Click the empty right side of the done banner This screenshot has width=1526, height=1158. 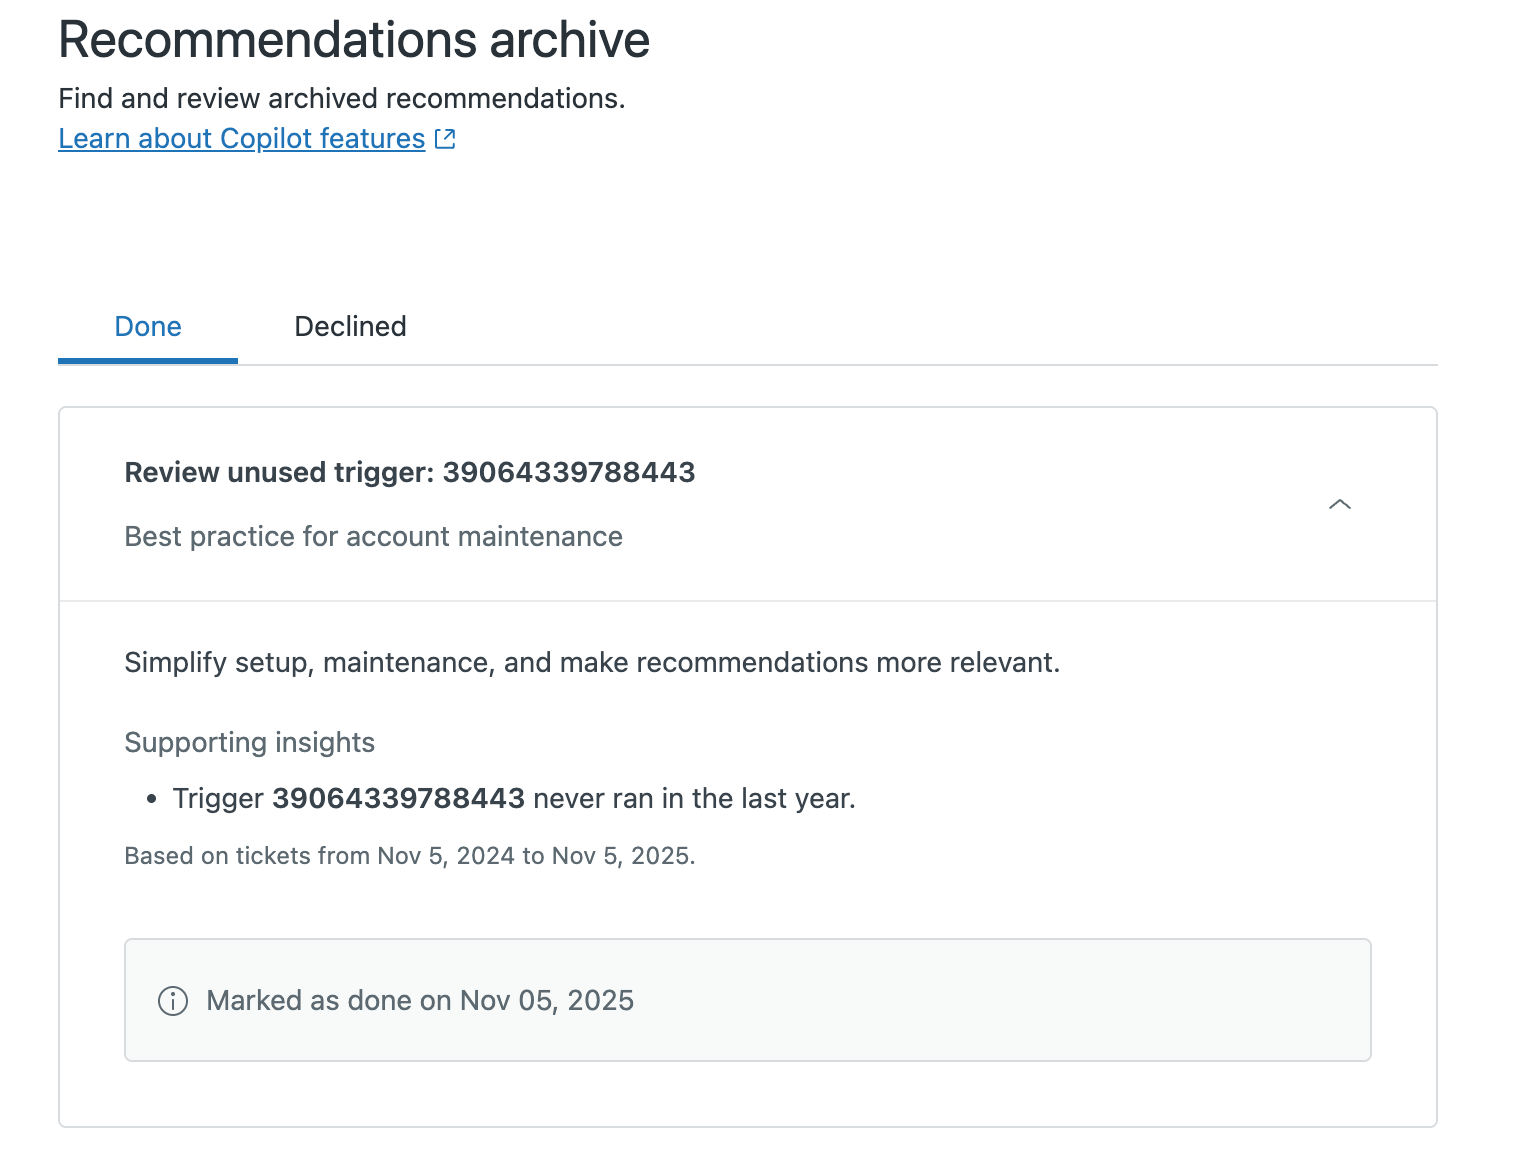1050,1001
